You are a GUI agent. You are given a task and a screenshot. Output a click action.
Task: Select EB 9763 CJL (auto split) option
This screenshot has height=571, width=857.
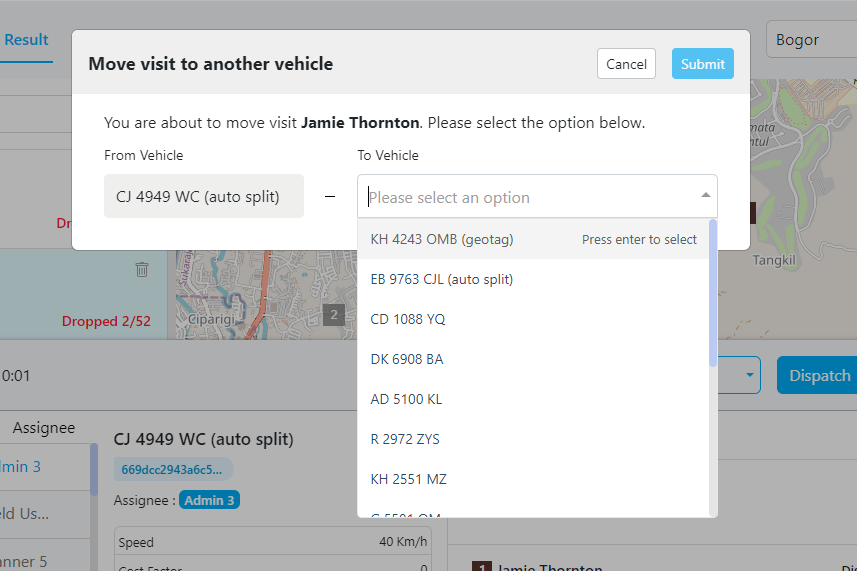pyautogui.click(x=442, y=279)
